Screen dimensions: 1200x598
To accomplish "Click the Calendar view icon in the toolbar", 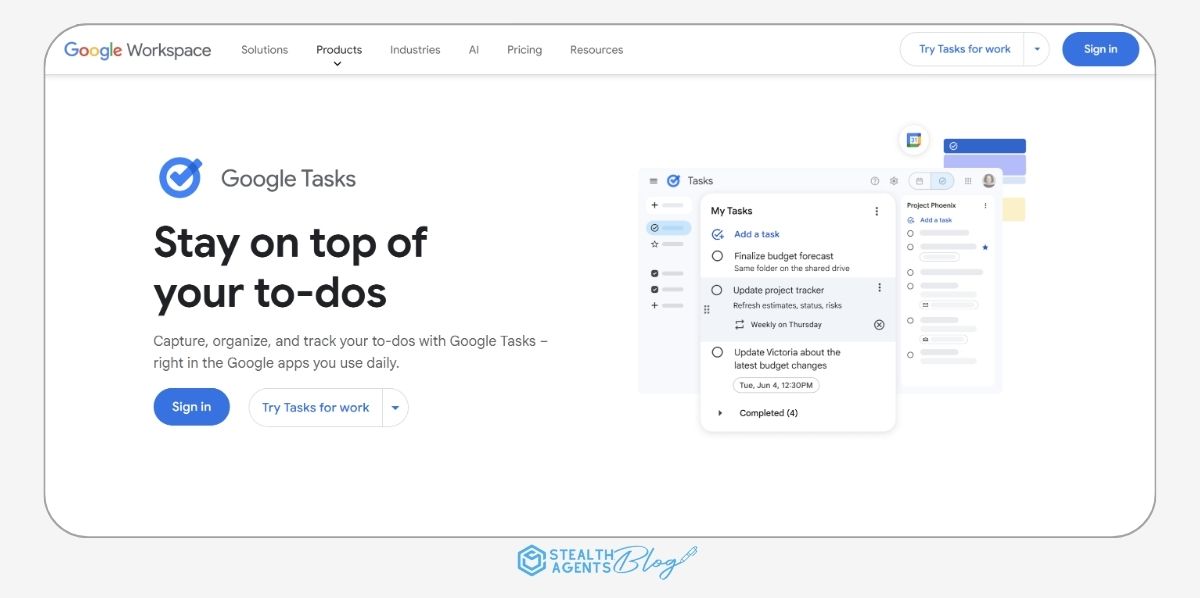I will click(x=921, y=181).
